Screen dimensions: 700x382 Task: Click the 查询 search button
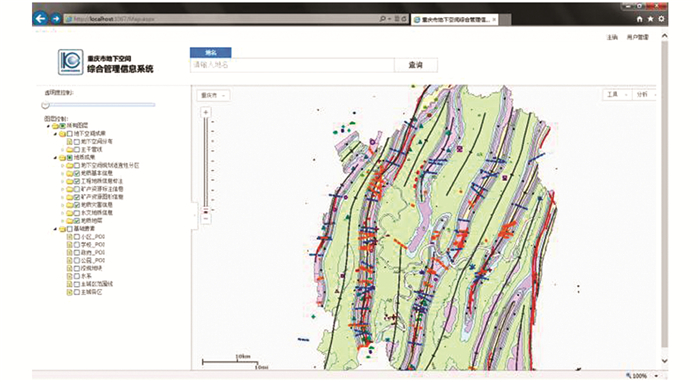(416, 65)
